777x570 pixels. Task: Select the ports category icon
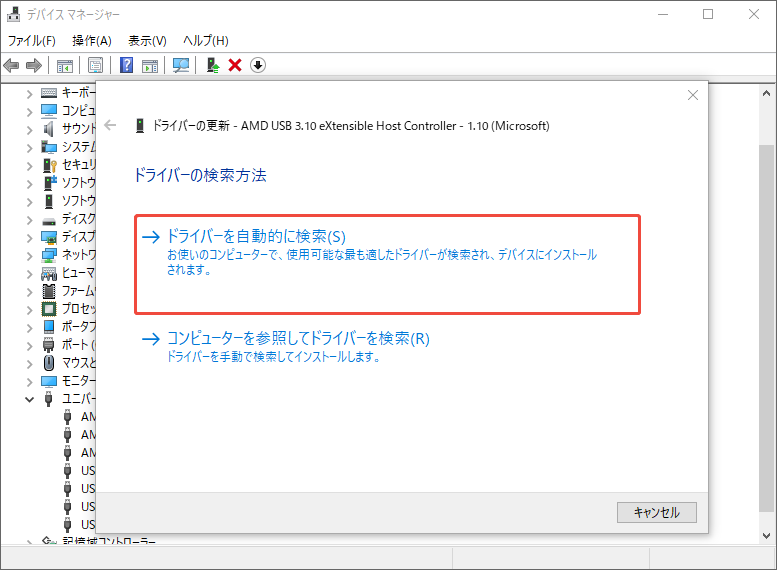pyautogui.click(x=49, y=344)
